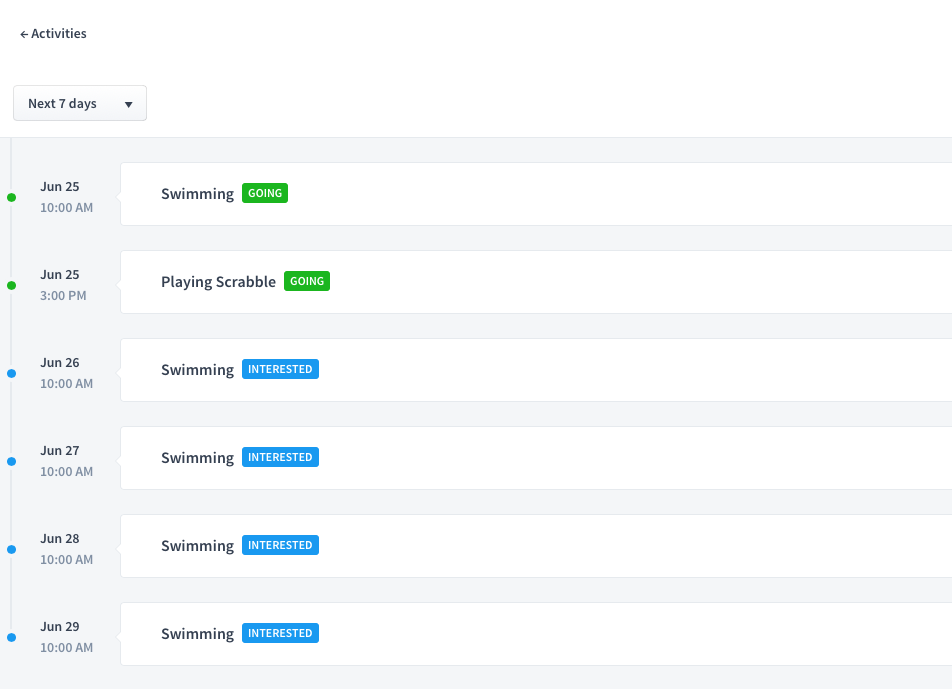Select the Jun 29 Swimming title
This screenshot has width=952, height=689.
tap(197, 634)
